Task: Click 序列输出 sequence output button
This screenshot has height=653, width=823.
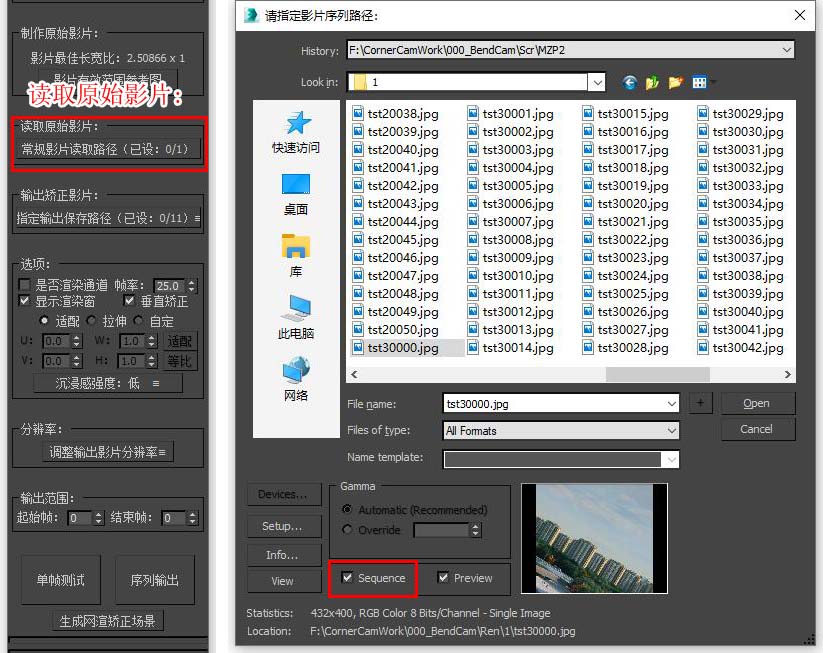Action: 155,580
